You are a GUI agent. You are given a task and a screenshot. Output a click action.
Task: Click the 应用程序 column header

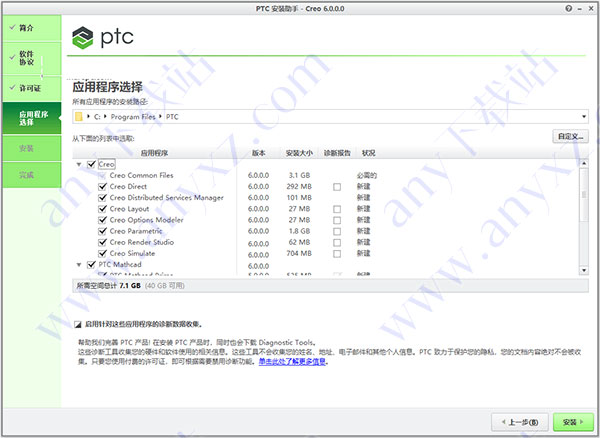pos(154,153)
